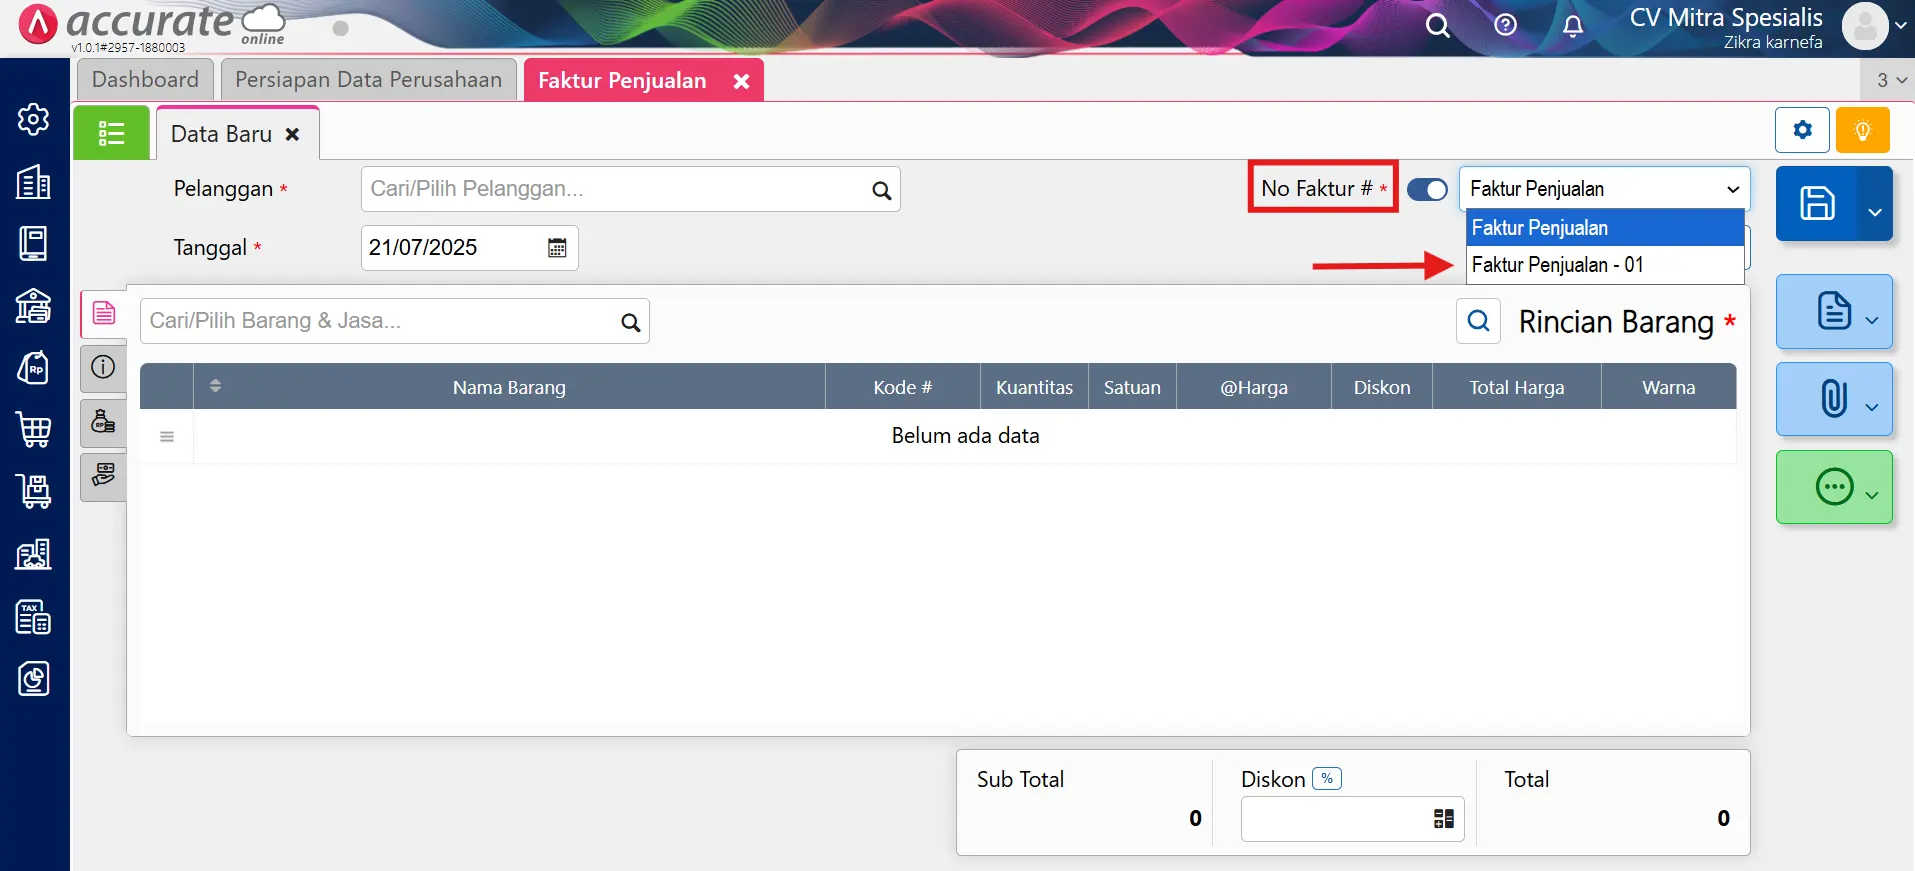Open the calendar picker for Tanggal
Screen dimensions: 1915x871
(x=557, y=248)
